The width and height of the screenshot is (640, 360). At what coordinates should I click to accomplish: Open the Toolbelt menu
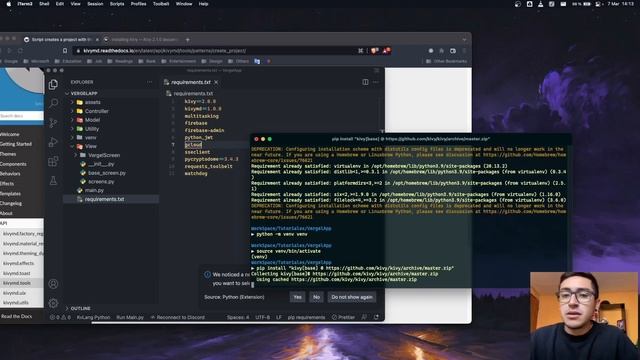click(x=161, y=4)
